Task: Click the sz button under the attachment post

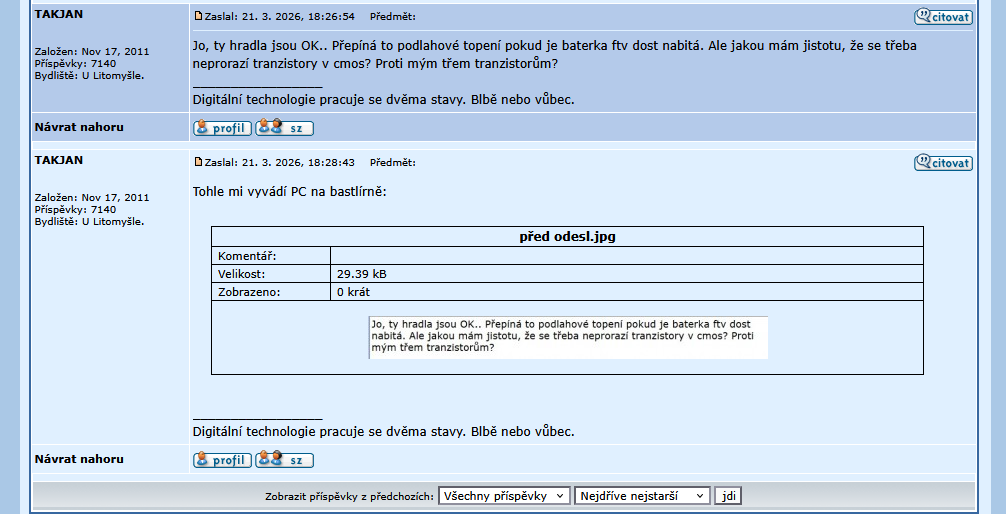Action: click(x=284, y=460)
